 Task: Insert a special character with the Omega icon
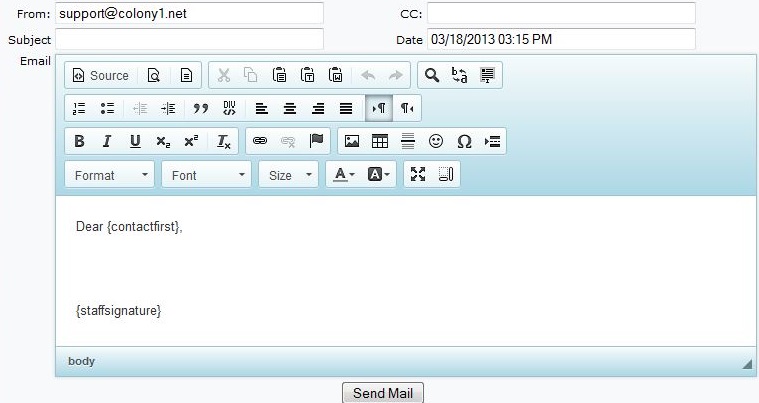pyautogui.click(x=464, y=141)
